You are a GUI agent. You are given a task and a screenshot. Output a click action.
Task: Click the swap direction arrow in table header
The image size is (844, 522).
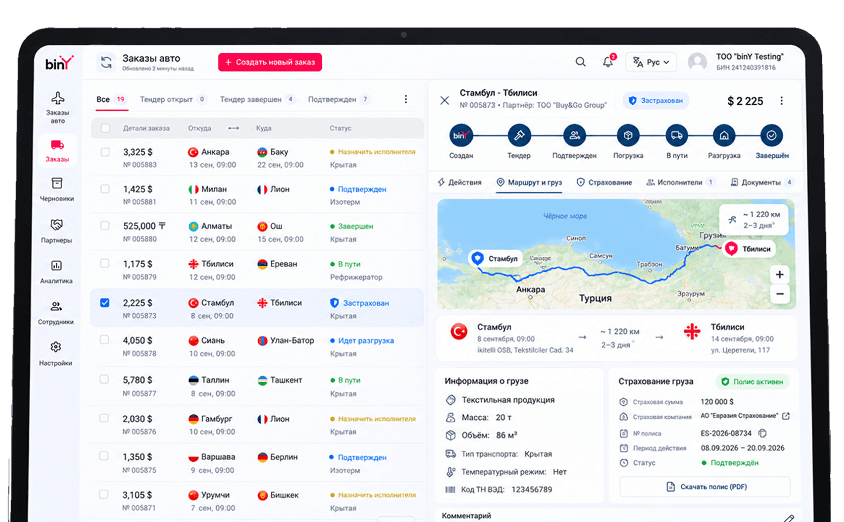coord(234,128)
